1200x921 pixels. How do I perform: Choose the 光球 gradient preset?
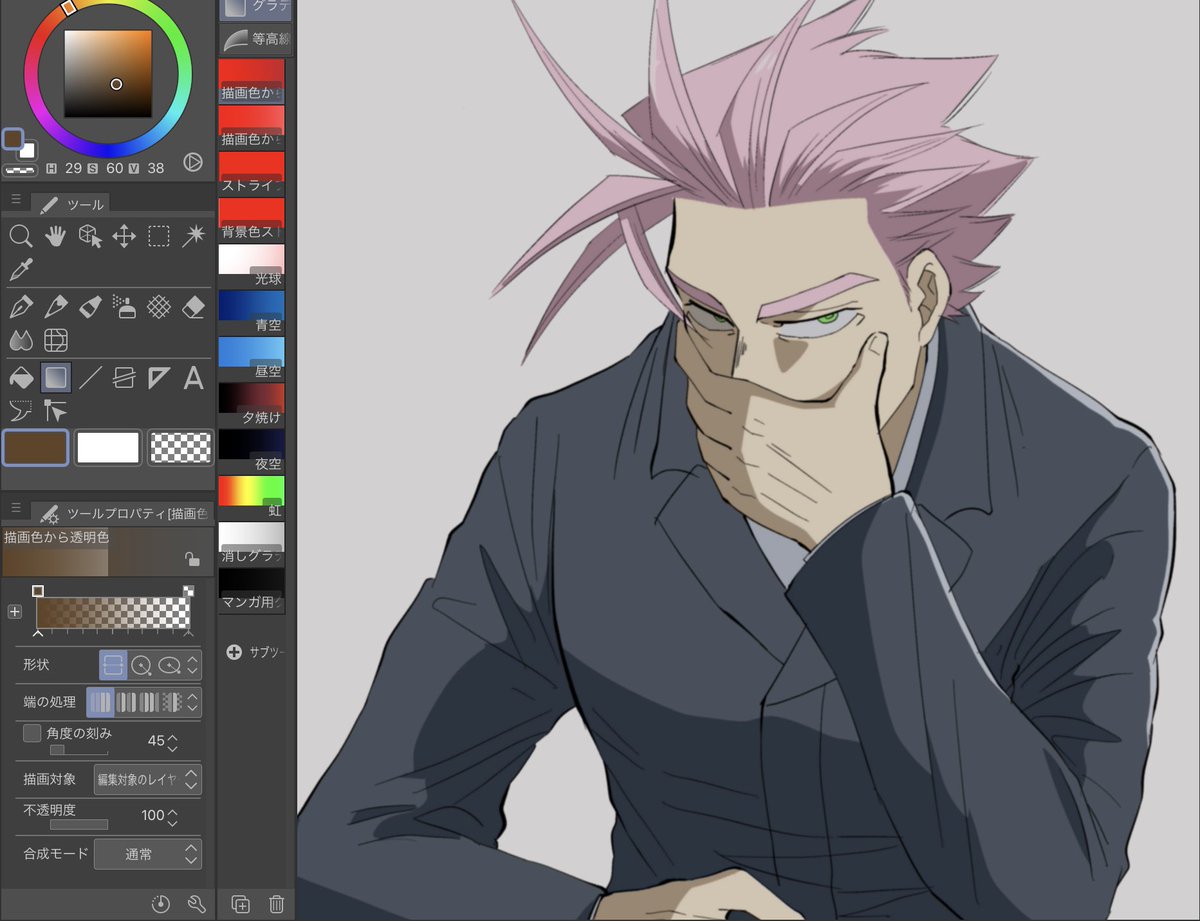[251, 265]
